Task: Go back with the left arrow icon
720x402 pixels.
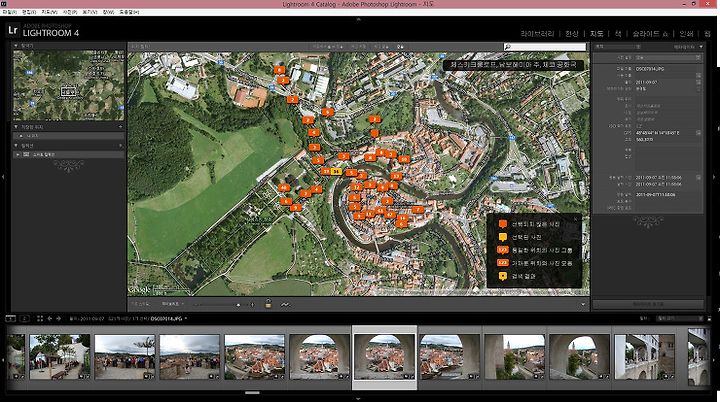Action: tap(50, 318)
